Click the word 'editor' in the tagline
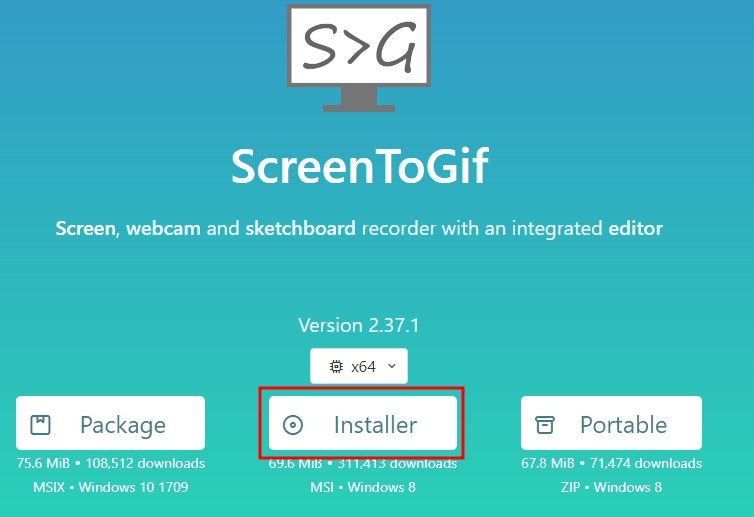 tap(636, 228)
